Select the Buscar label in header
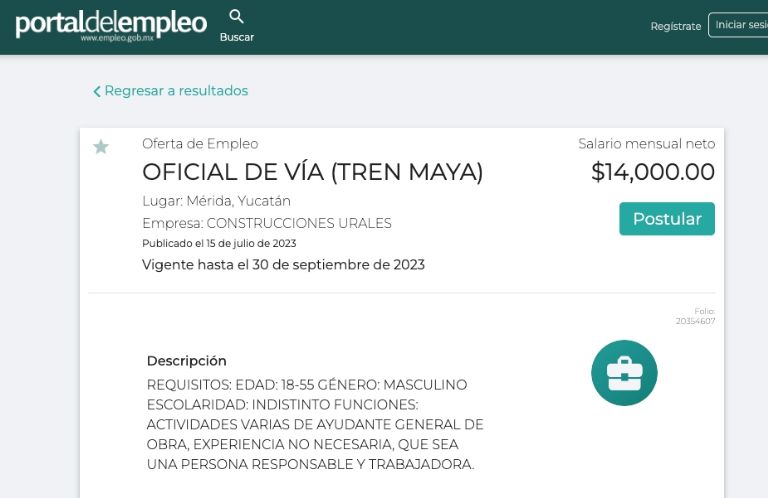Viewport: 768px width, 498px height. [237, 37]
